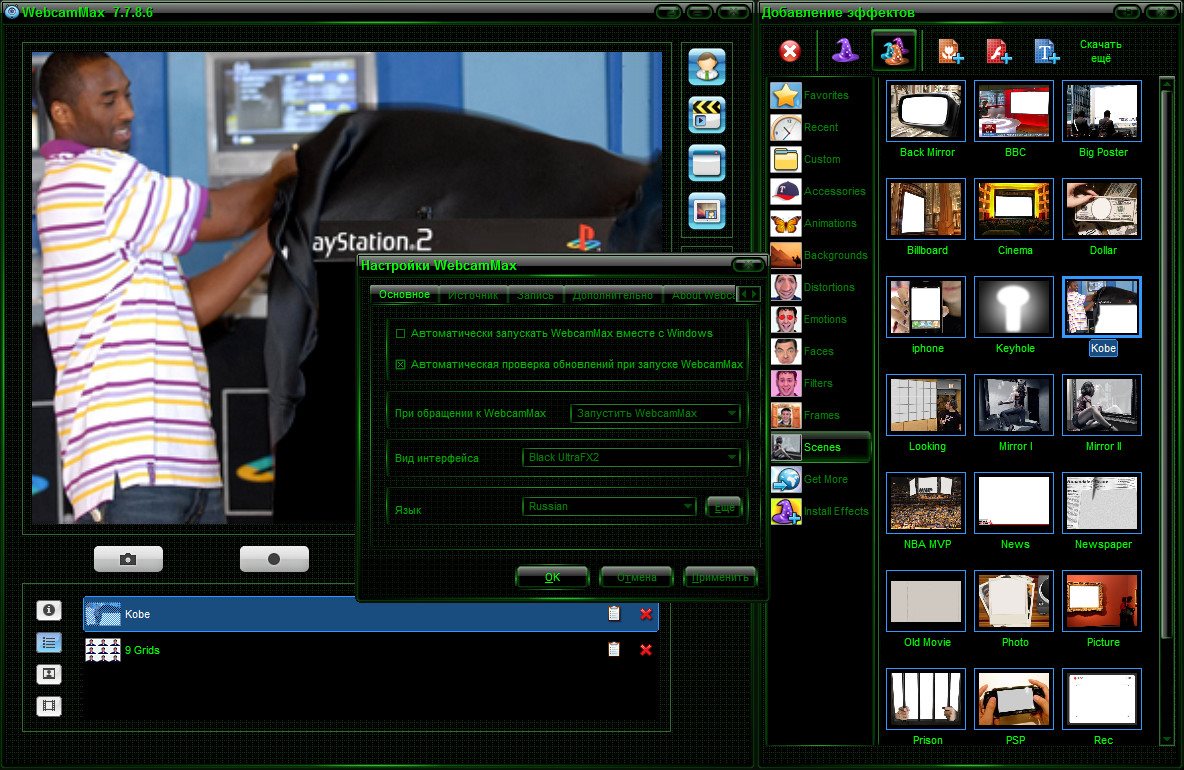Viewport: 1184px width, 770px height.
Task: Click the webcam source person icon
Action: (707, 66)
